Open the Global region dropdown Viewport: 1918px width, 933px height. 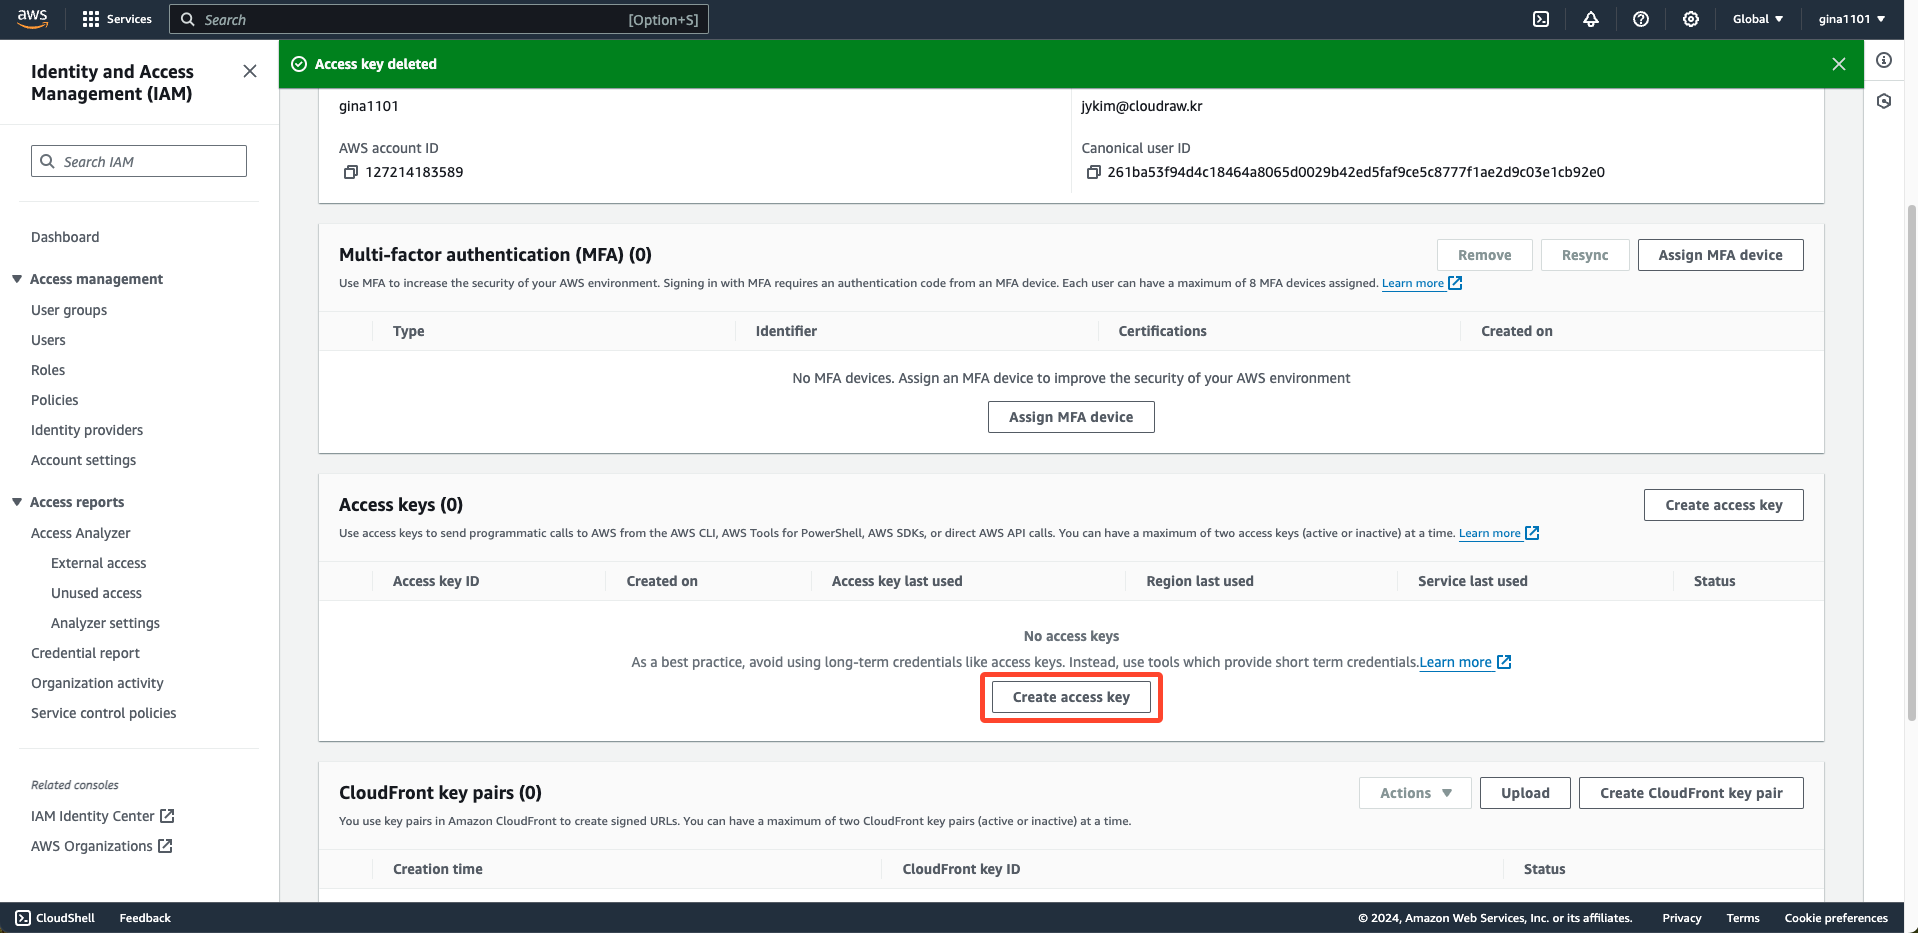[x=1757, y=19]
